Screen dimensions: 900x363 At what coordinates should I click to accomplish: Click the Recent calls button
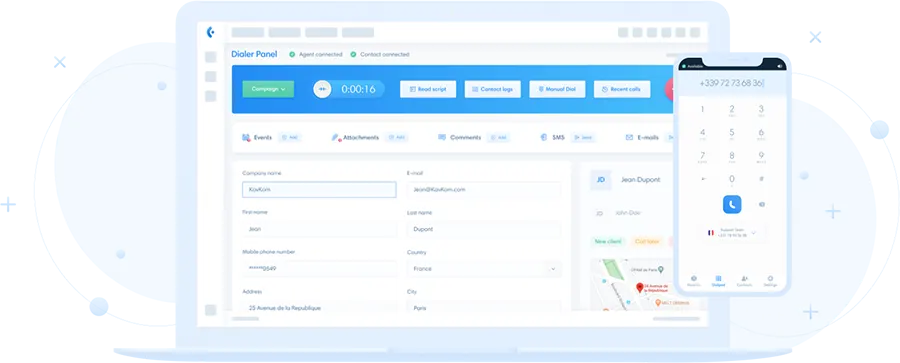coord(622,89)
